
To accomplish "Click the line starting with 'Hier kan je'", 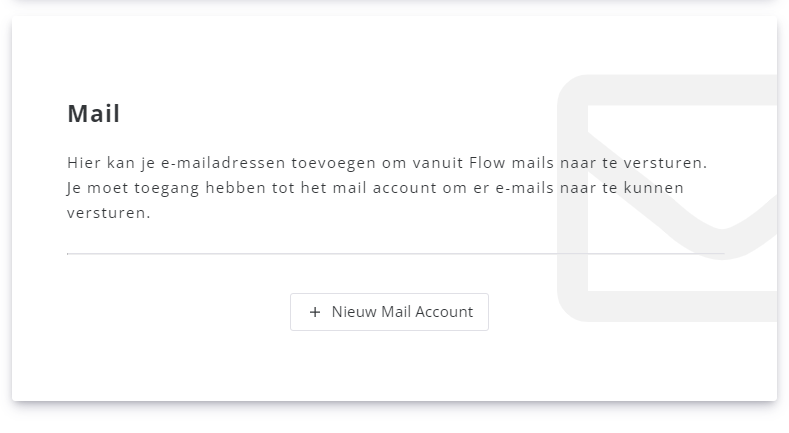I will click(x=387, y=162).
